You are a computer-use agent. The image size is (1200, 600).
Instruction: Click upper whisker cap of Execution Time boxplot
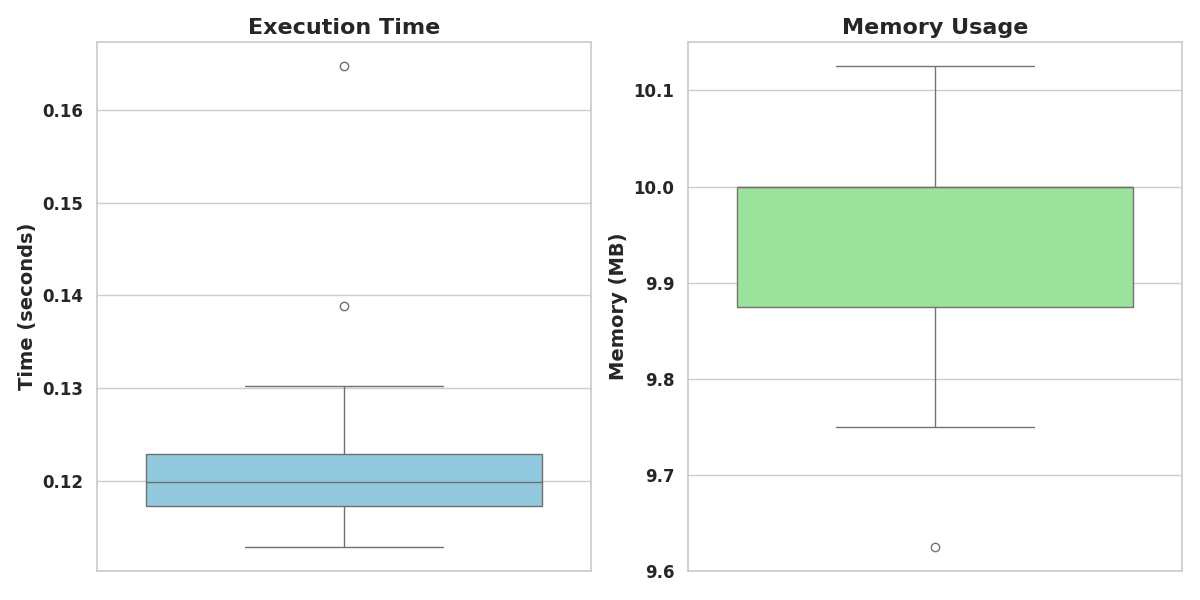(344, 386)
